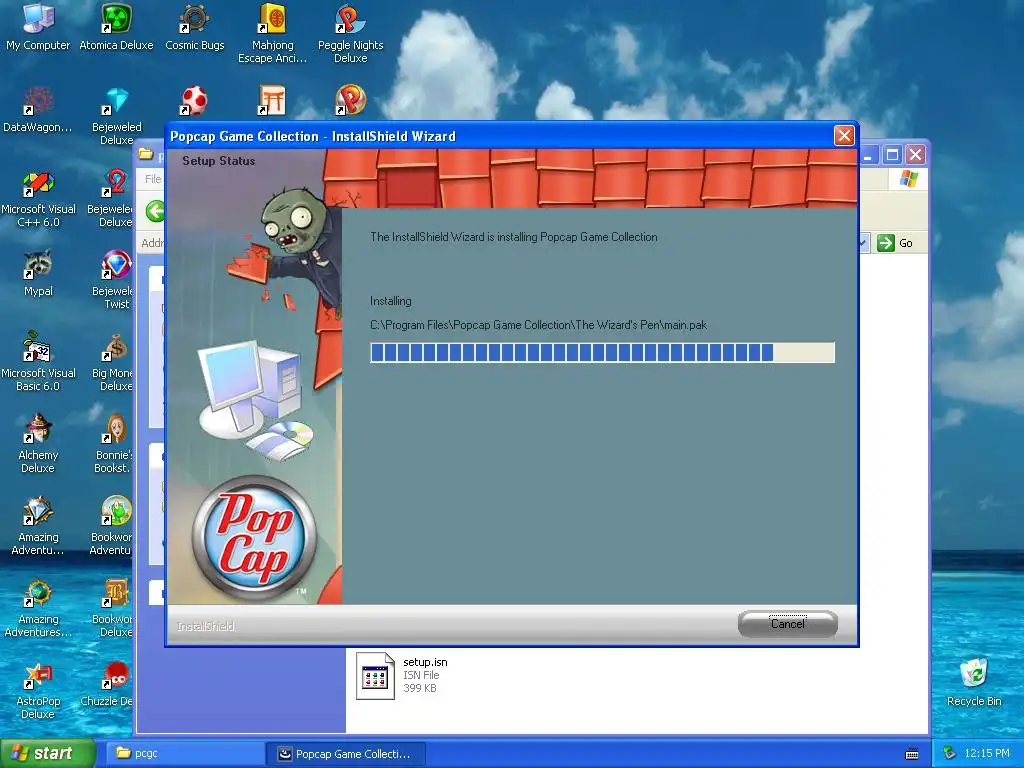Launch Bejeweled Deluxe diamond icon
1024x768 pixels.
(116, 116)
